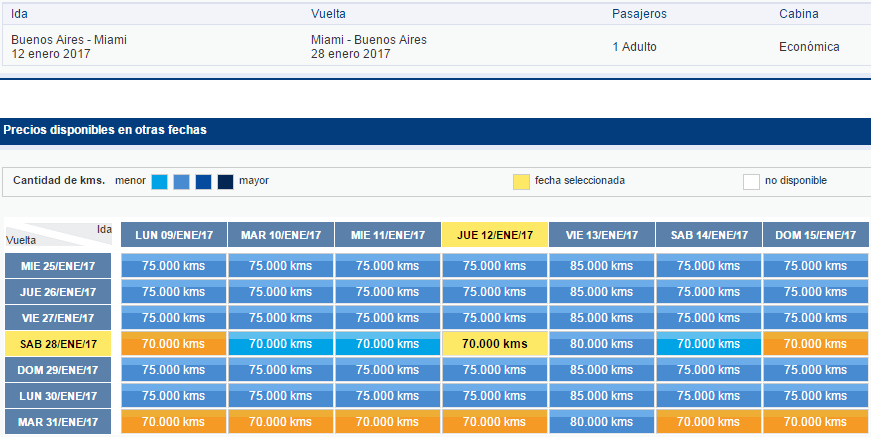
Task: Select MIE 25/ENE/17 return row header
Action: [x=58, y=266]
